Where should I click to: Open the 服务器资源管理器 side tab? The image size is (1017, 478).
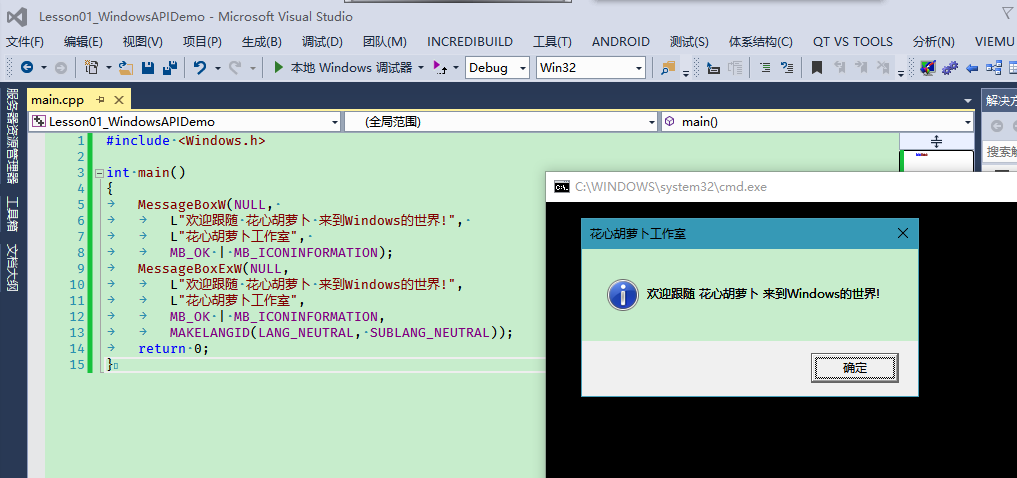coord(13,137)
